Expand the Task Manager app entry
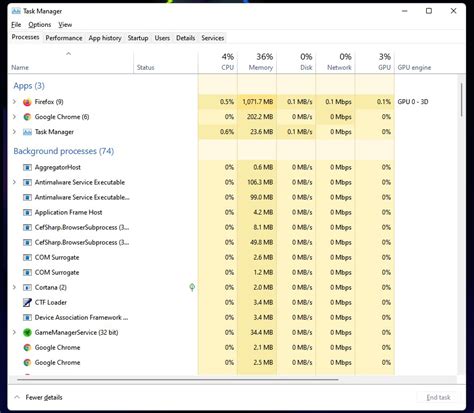This screenshot has width=474, height=413. (14, 132)
